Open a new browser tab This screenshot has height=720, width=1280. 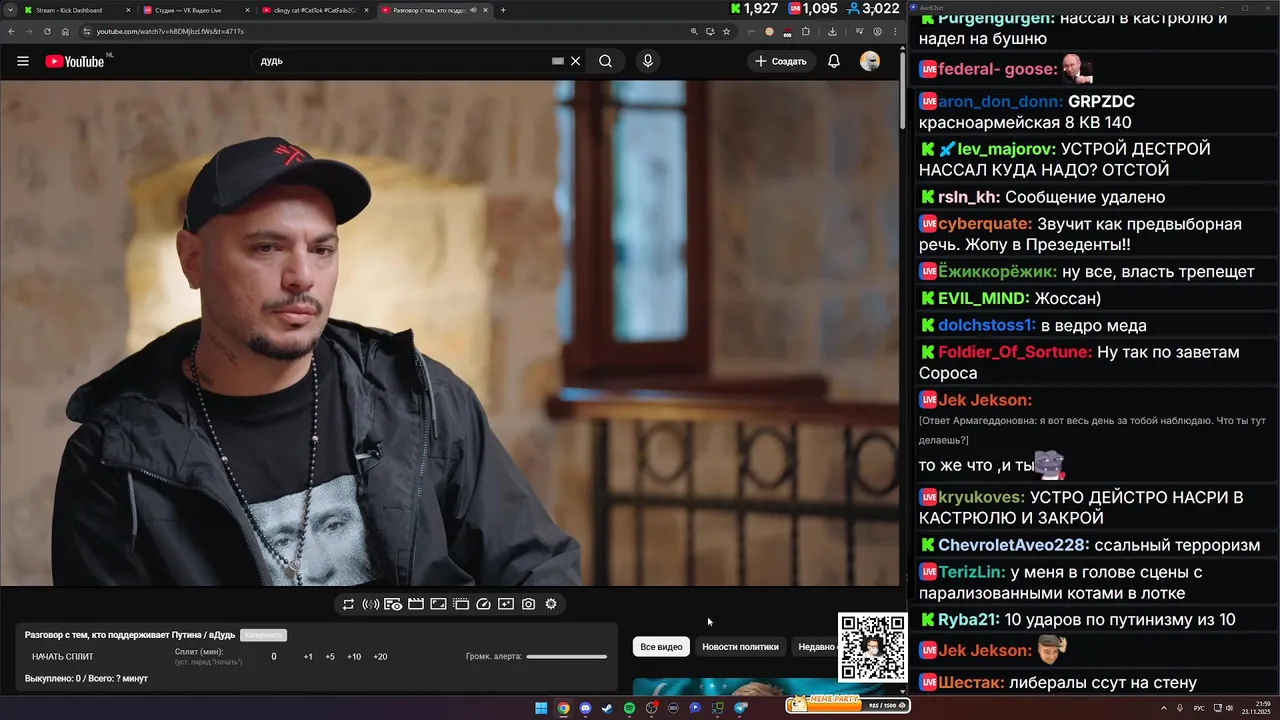click(503, 10)
